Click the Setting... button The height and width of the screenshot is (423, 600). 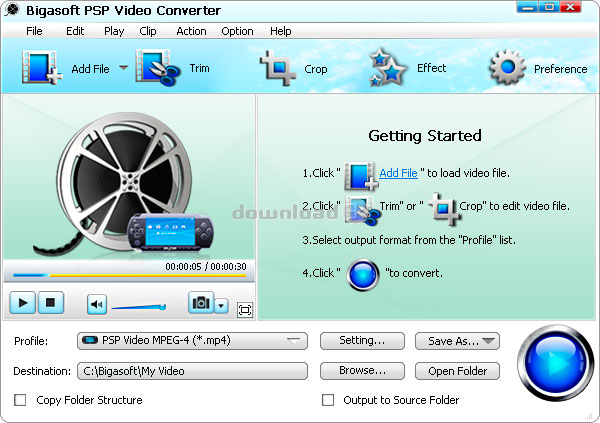pyautogui.click(x=362, y=341)
